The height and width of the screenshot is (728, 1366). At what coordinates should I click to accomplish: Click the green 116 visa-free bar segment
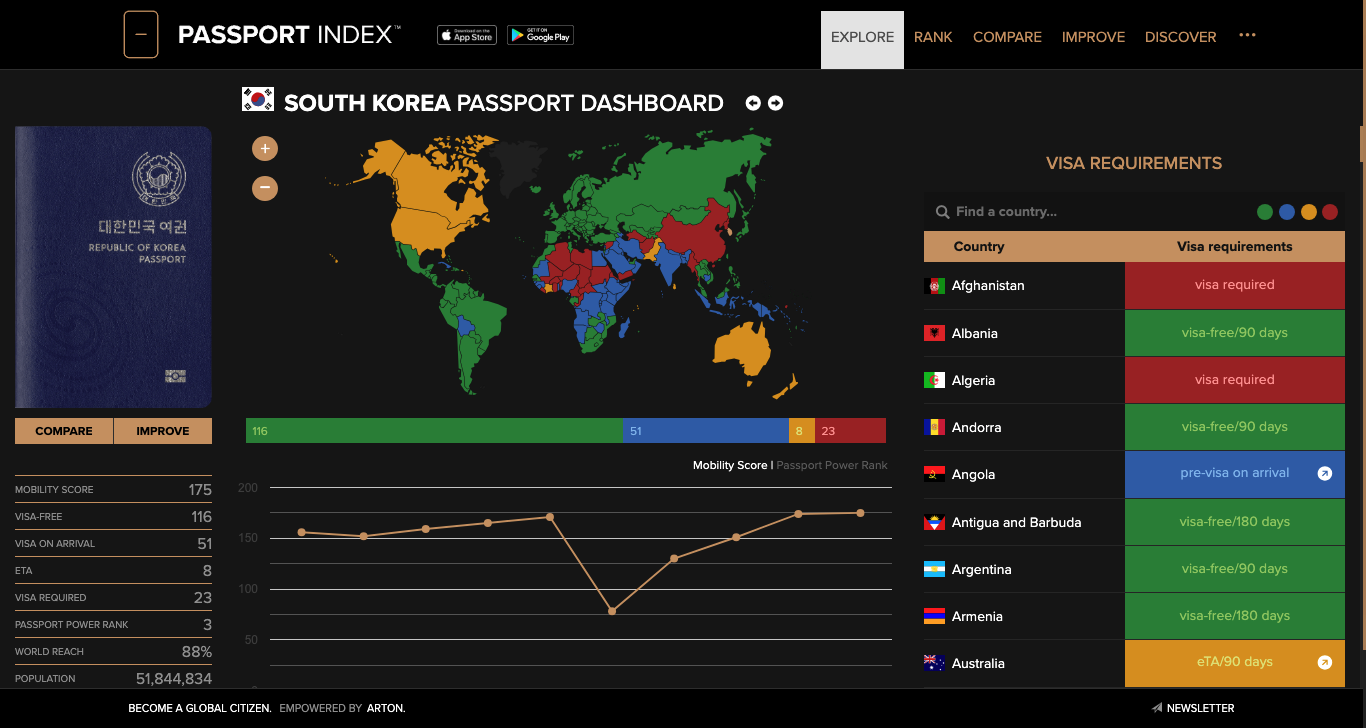(x=434, y=431)
